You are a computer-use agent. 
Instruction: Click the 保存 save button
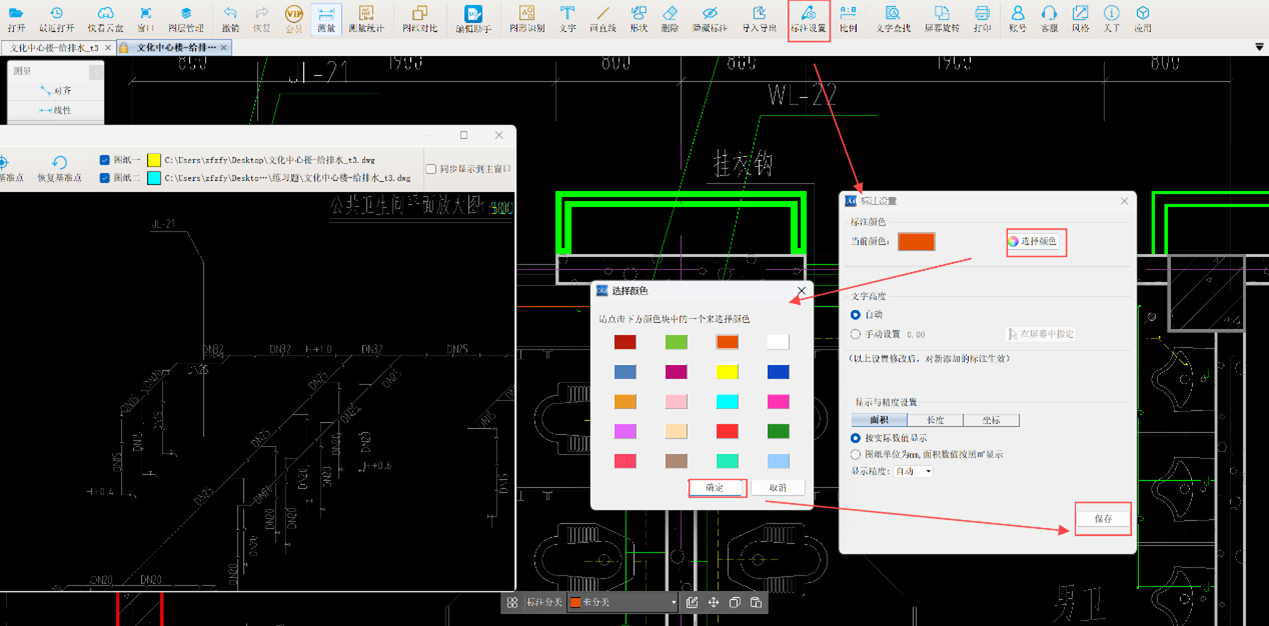point(1103,519)
